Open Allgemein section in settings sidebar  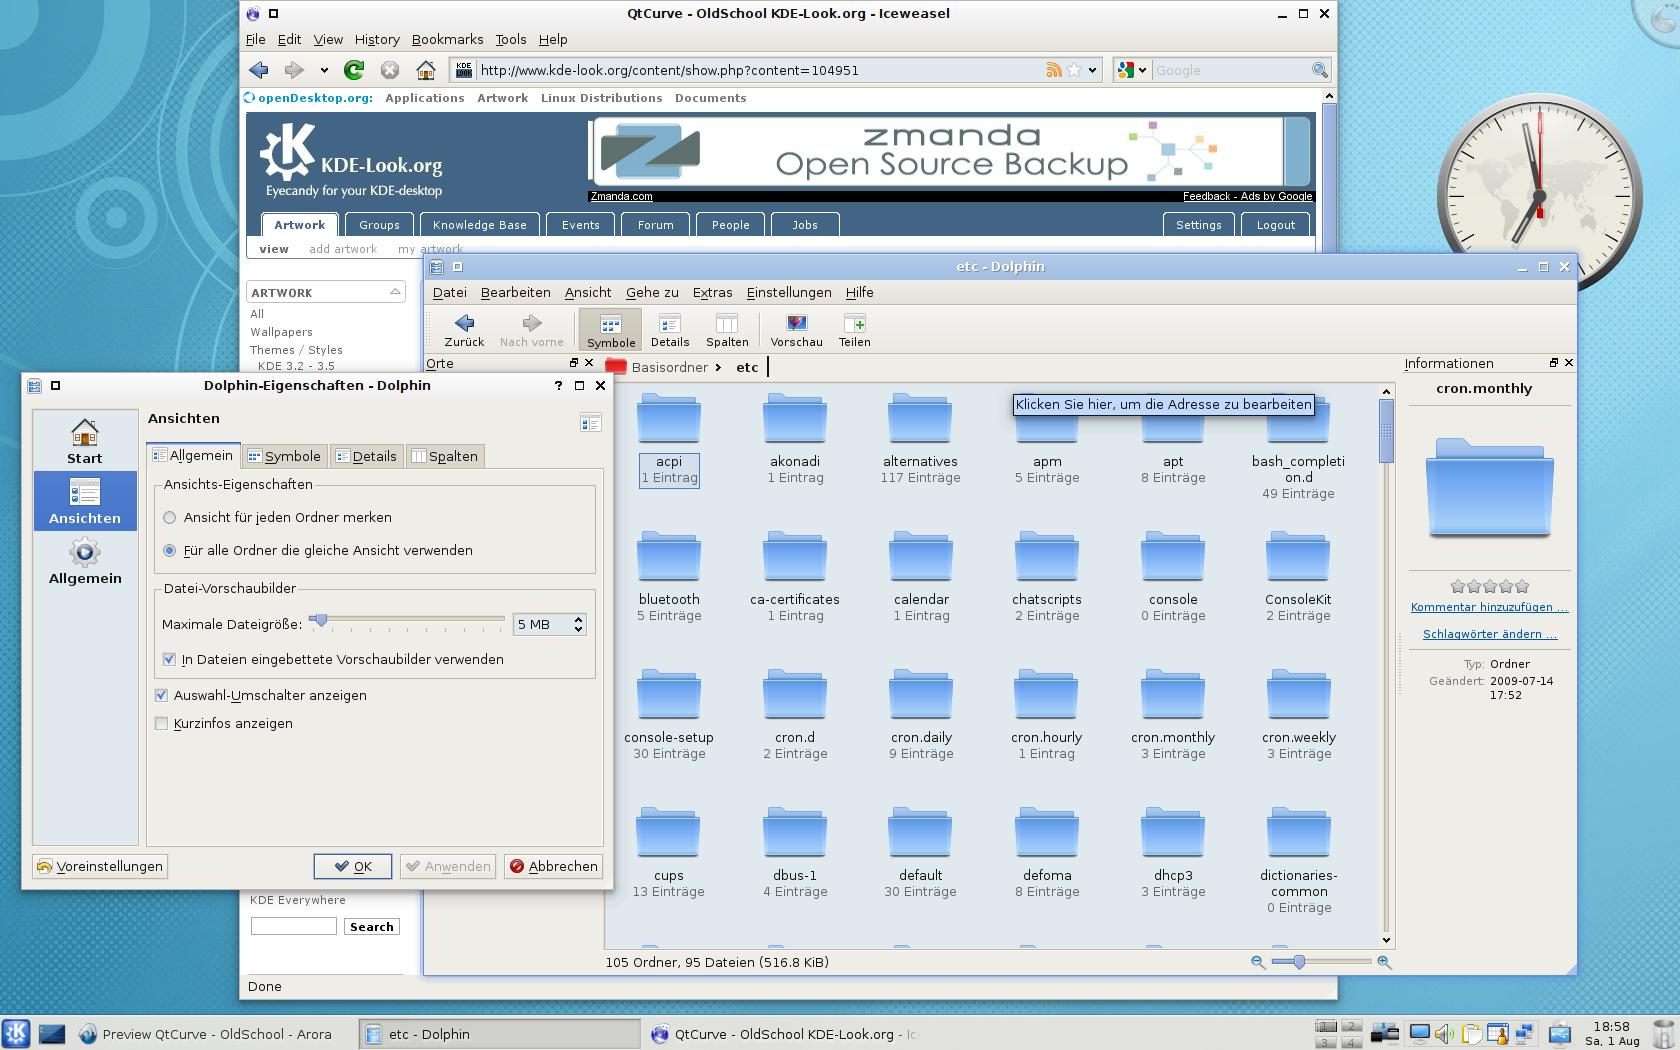[x=85, y=561]
